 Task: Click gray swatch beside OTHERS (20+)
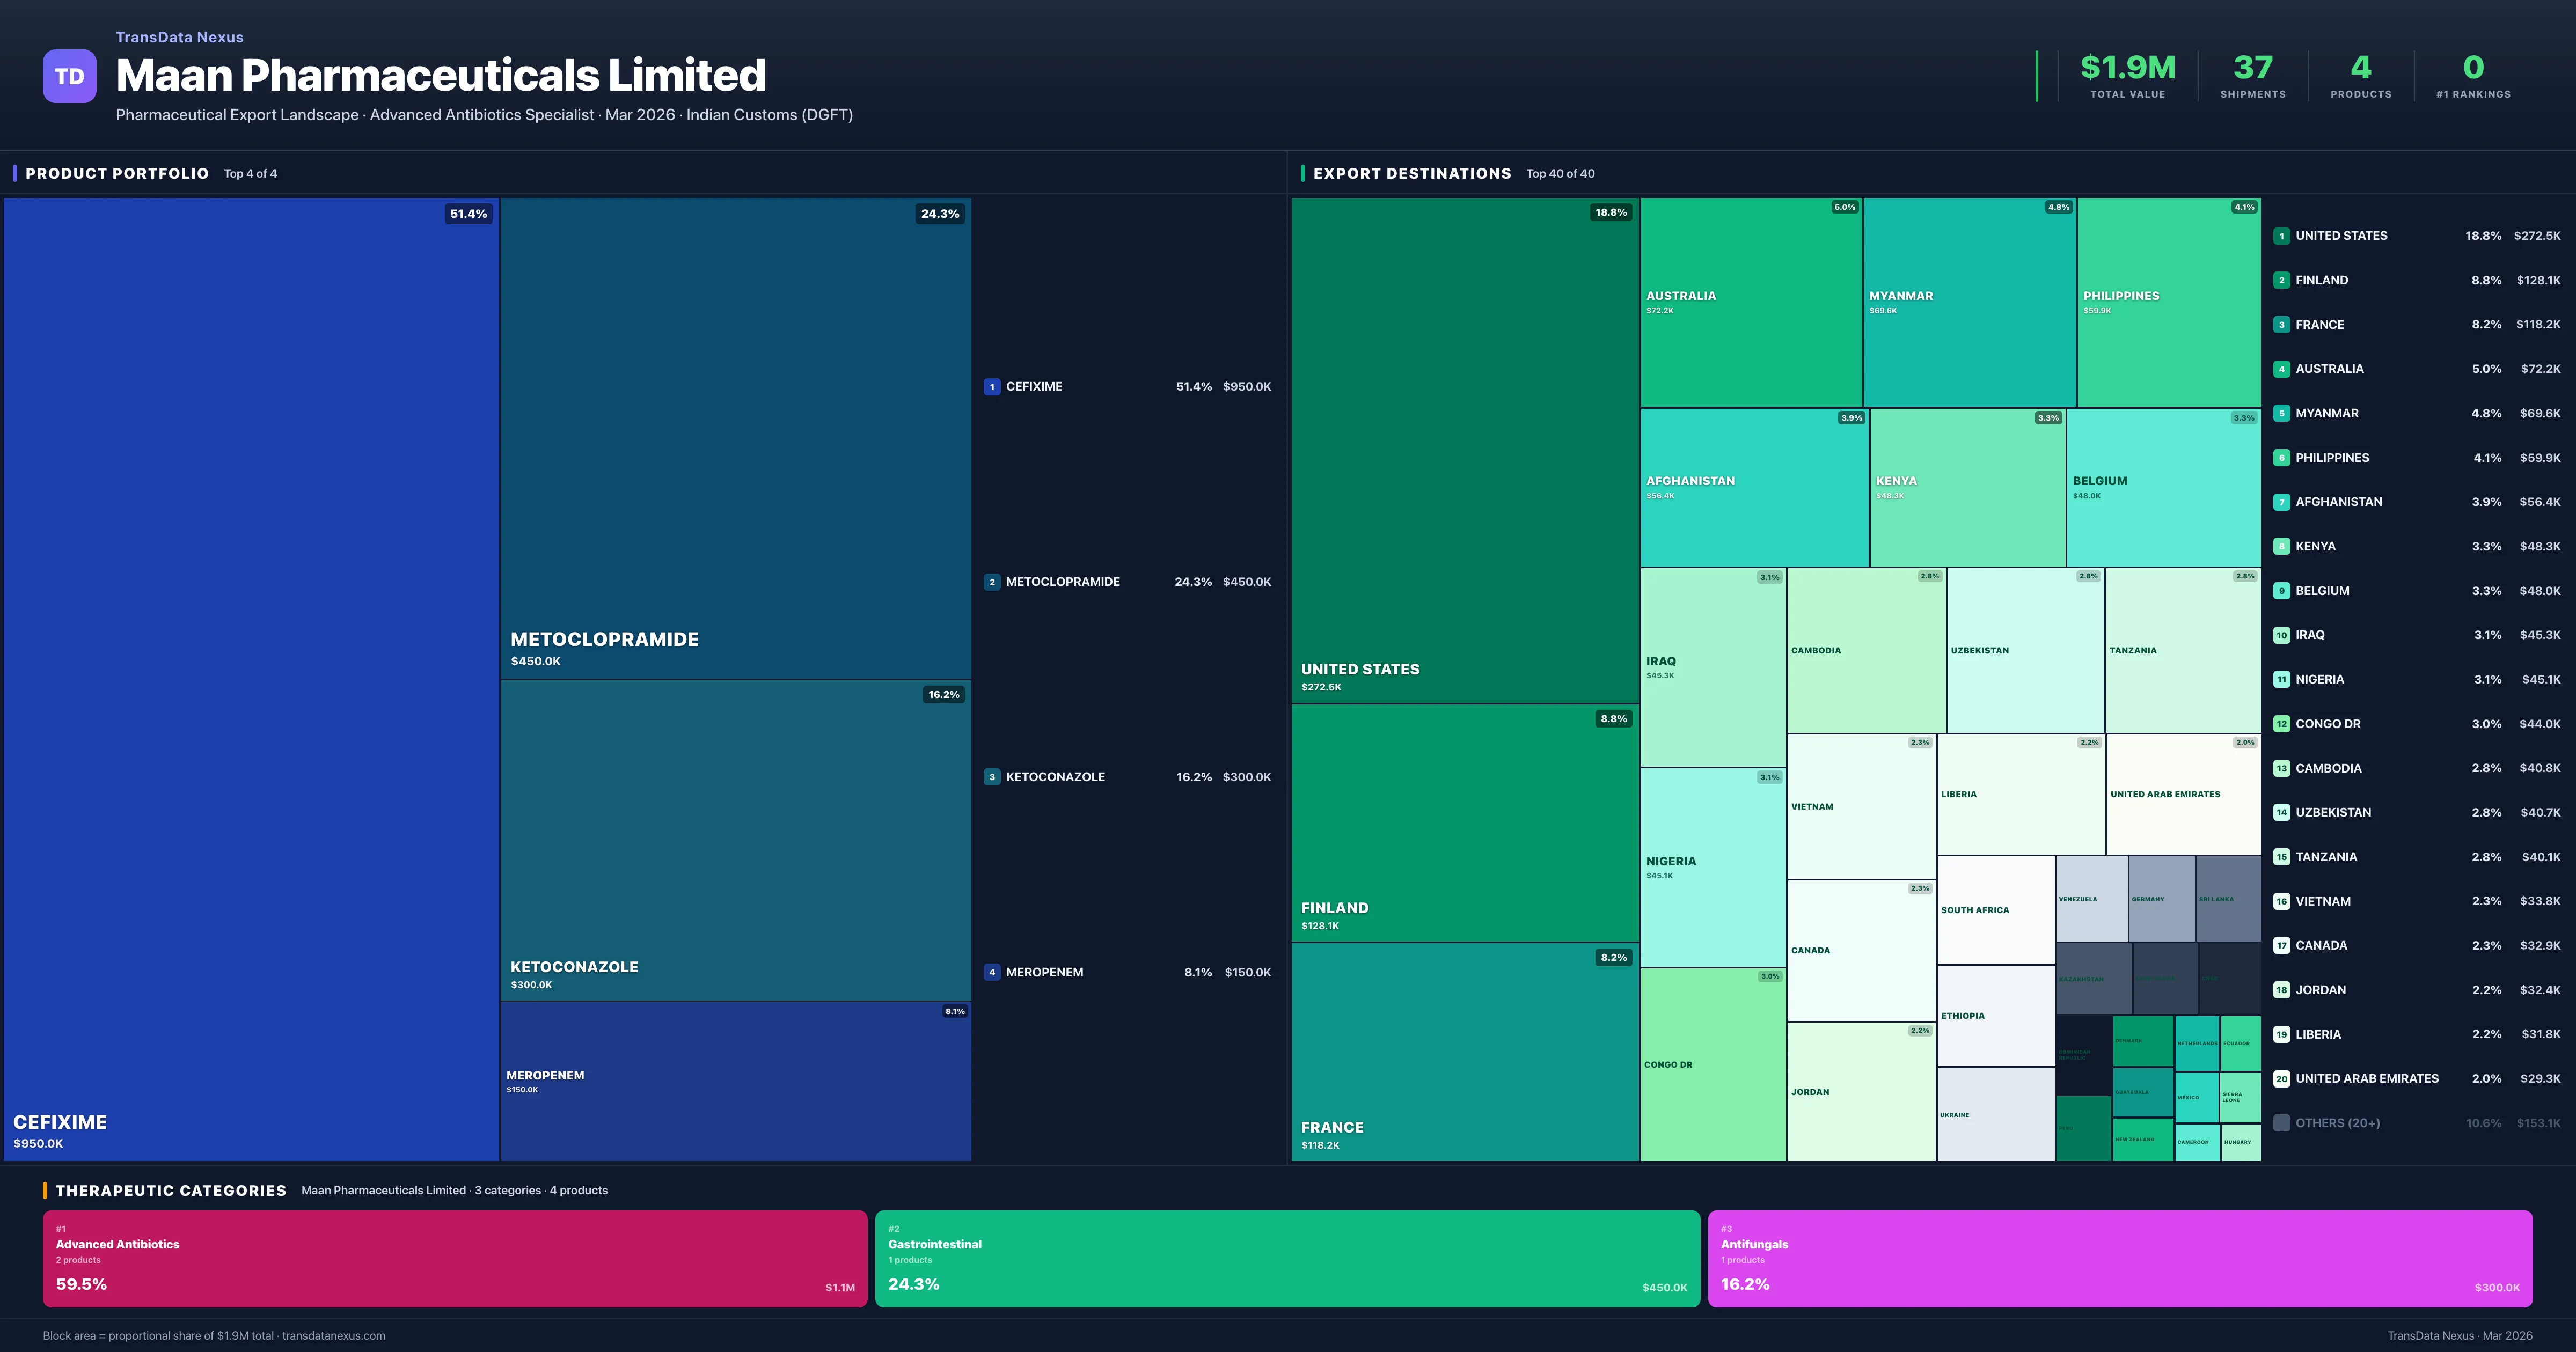[x=2281, y=1123]
